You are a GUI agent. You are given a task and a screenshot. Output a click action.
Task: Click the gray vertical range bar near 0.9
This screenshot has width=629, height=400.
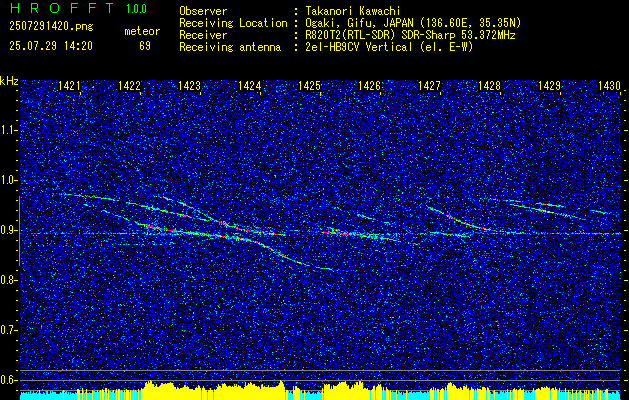point(19,231)
